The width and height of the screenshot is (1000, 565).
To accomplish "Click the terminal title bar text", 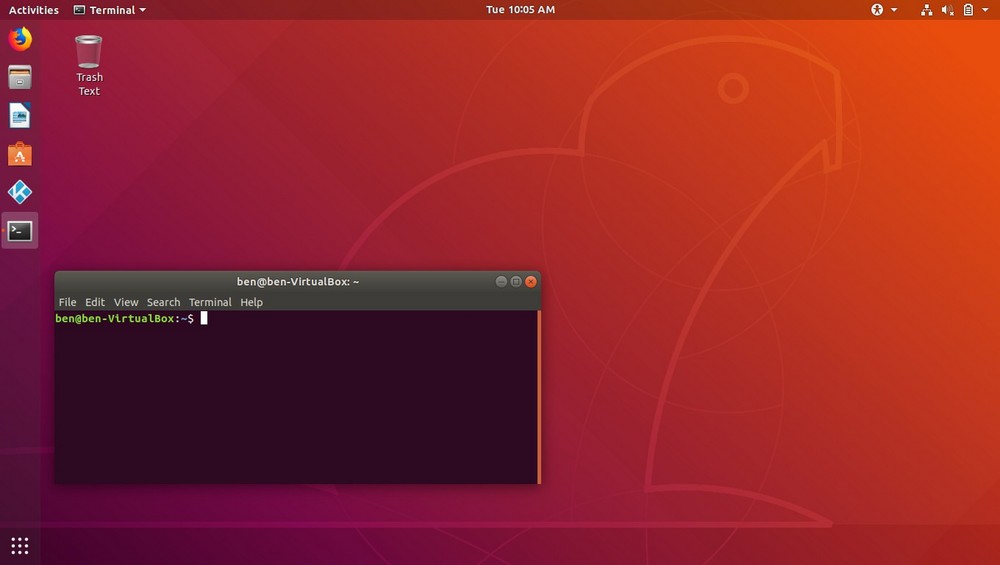I will pos(298,281).
